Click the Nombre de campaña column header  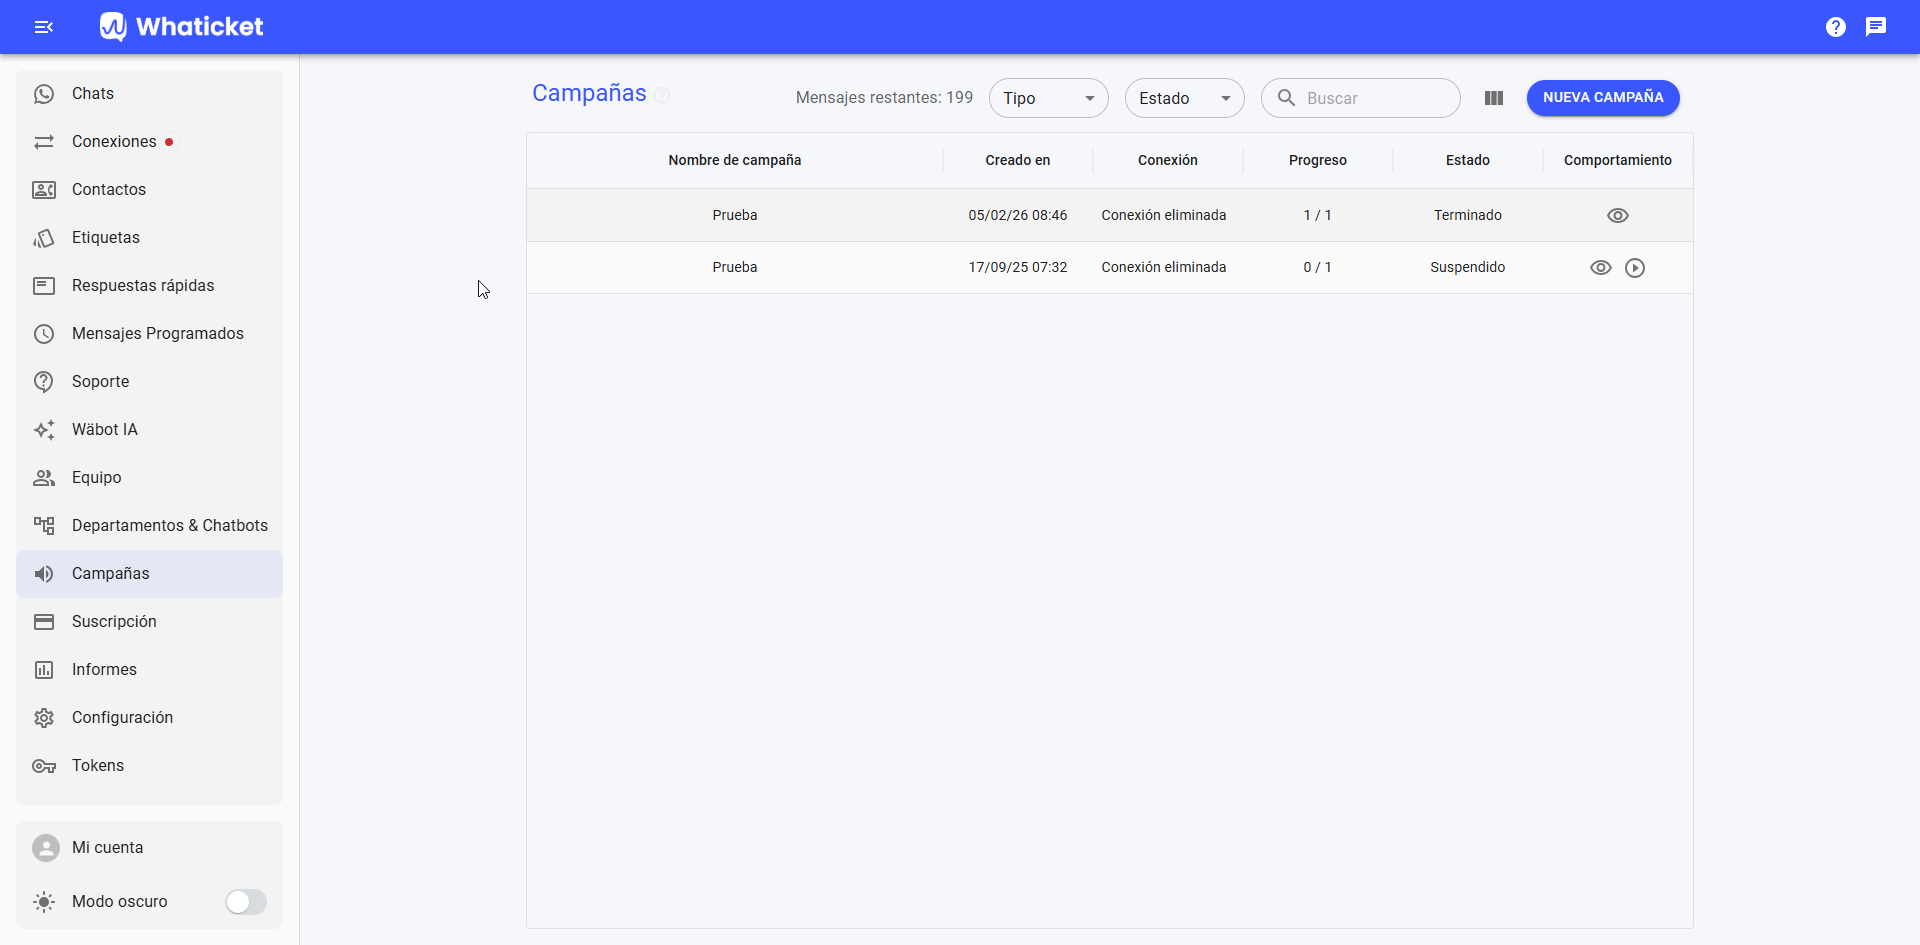[x=735, y=160]
